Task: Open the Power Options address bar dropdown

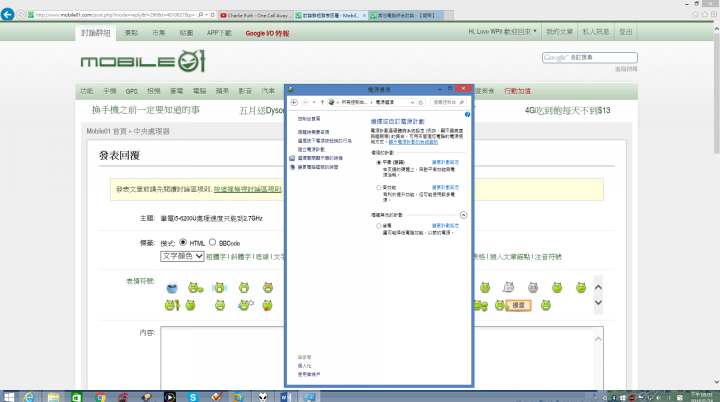Action: tap(412, 102)
